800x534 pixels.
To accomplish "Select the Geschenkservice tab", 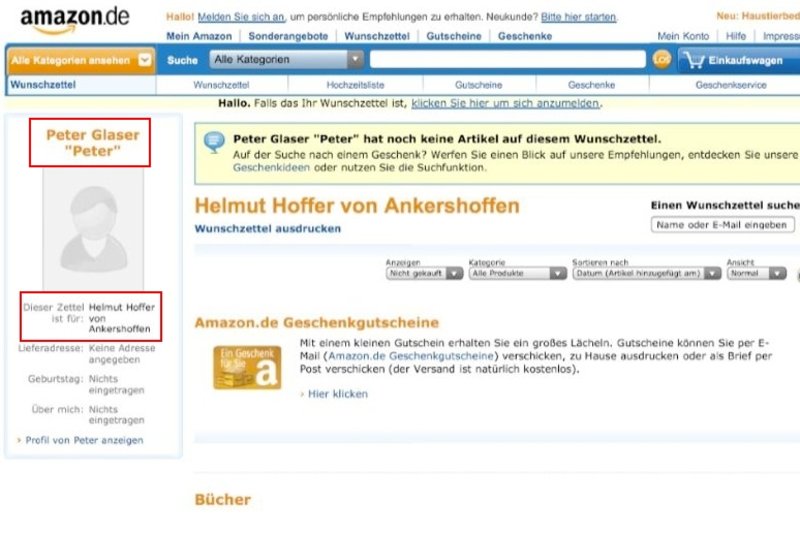I will coord(731,85).
